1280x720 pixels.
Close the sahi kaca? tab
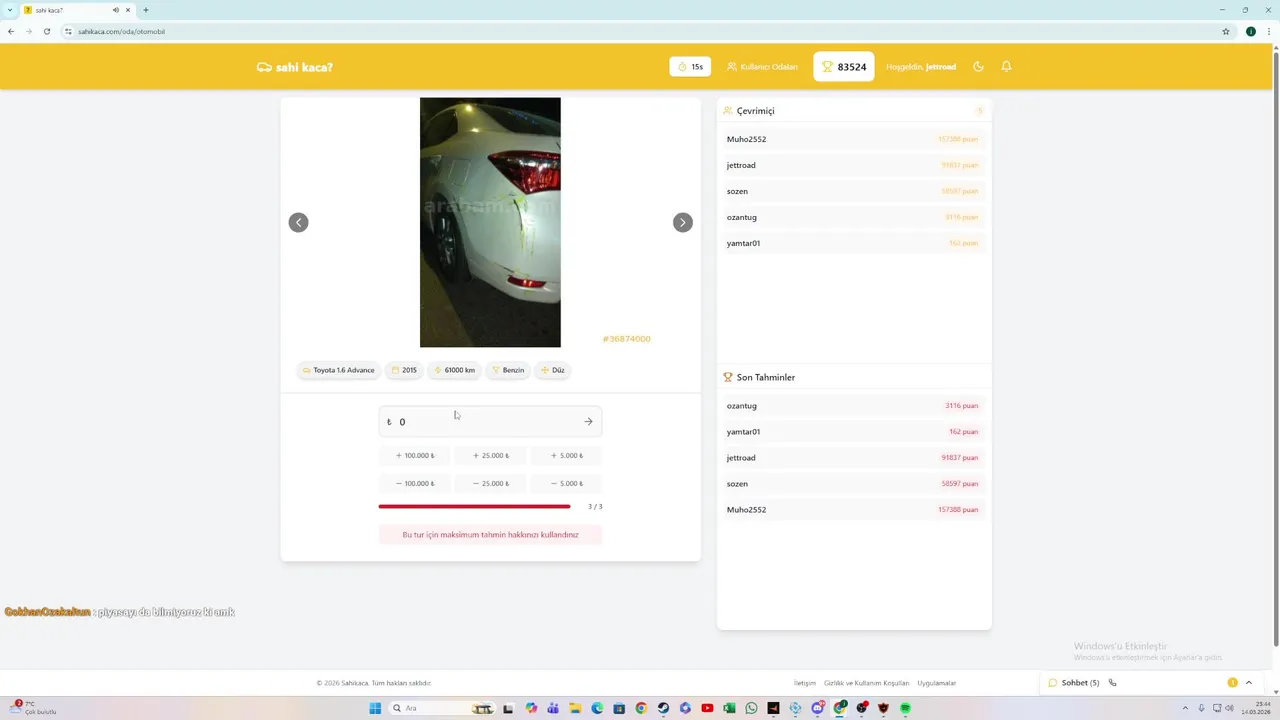click(x=128, y=10)
